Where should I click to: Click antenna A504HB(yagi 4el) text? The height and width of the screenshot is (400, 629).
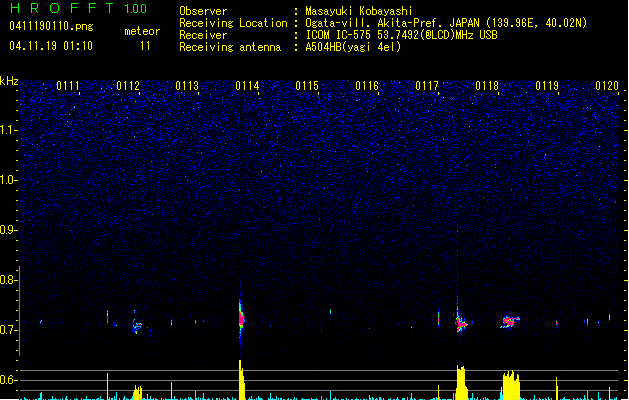(353, 47)
